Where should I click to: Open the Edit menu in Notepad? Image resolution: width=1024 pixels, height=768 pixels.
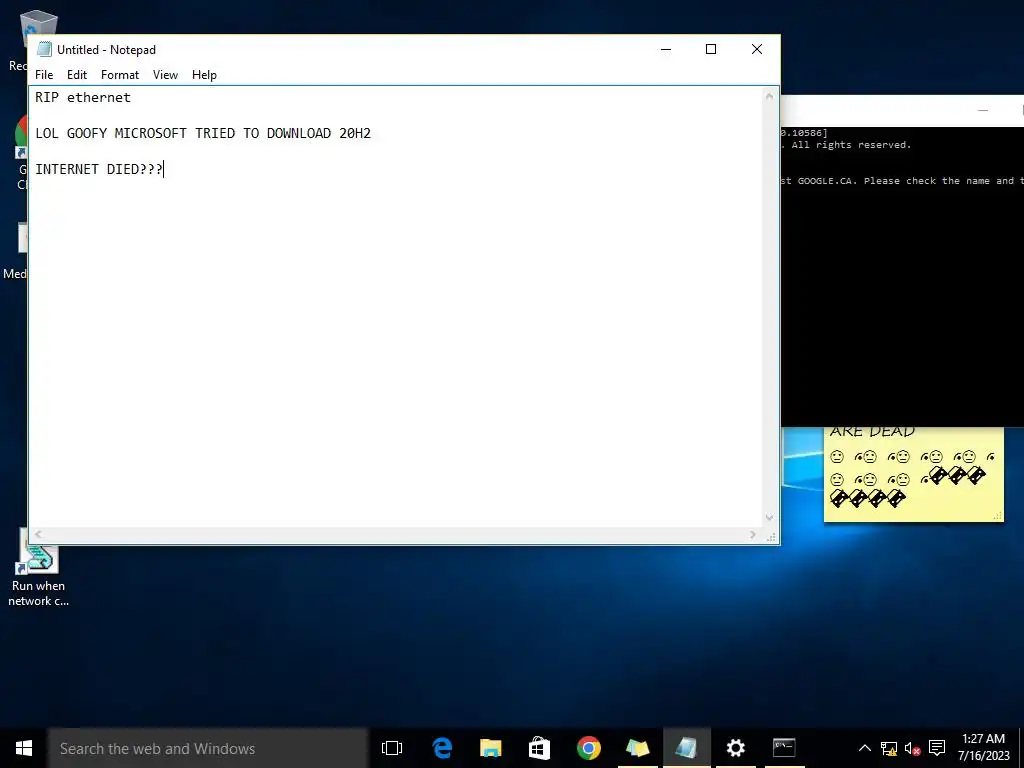click(x=76, y=75)
